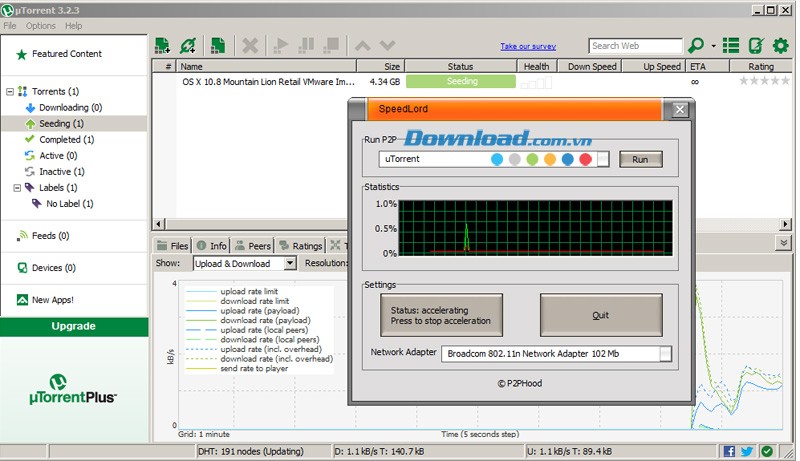The height and width of the screenshot is (461, 800).
Task: Collapse the Torrents tree node
Action: pyautogui.click(x=10, y=92)
